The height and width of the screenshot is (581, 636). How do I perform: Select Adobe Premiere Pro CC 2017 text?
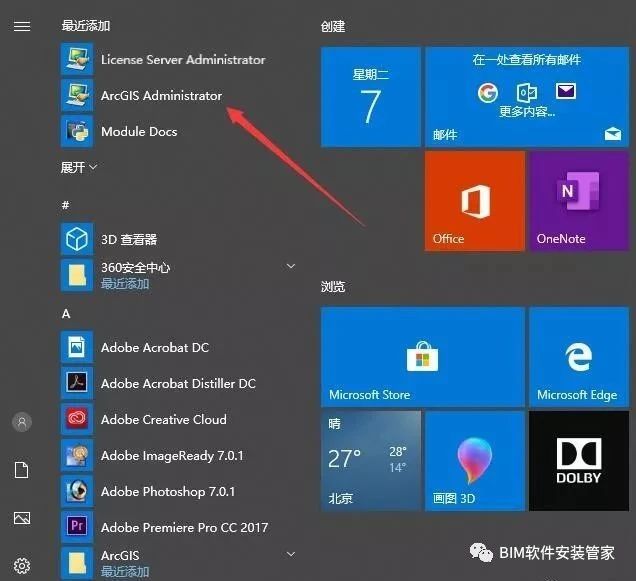tap(185, 527)
